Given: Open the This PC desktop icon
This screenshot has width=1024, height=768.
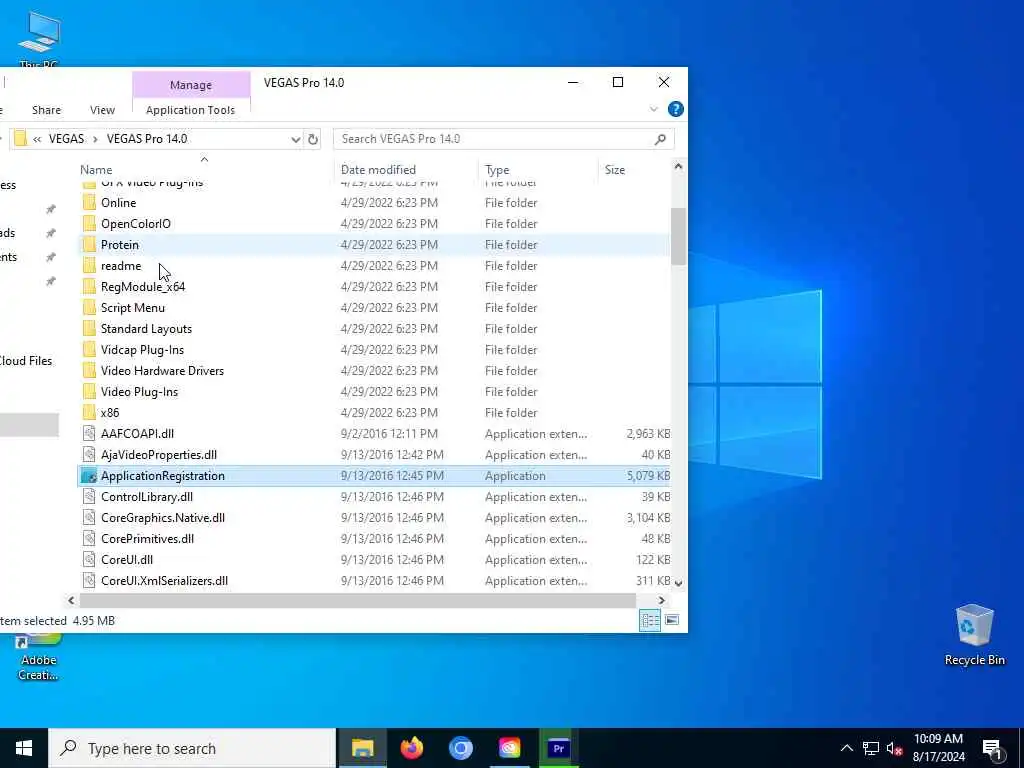Looking at the screenshot, I should [x=39, y=40].
